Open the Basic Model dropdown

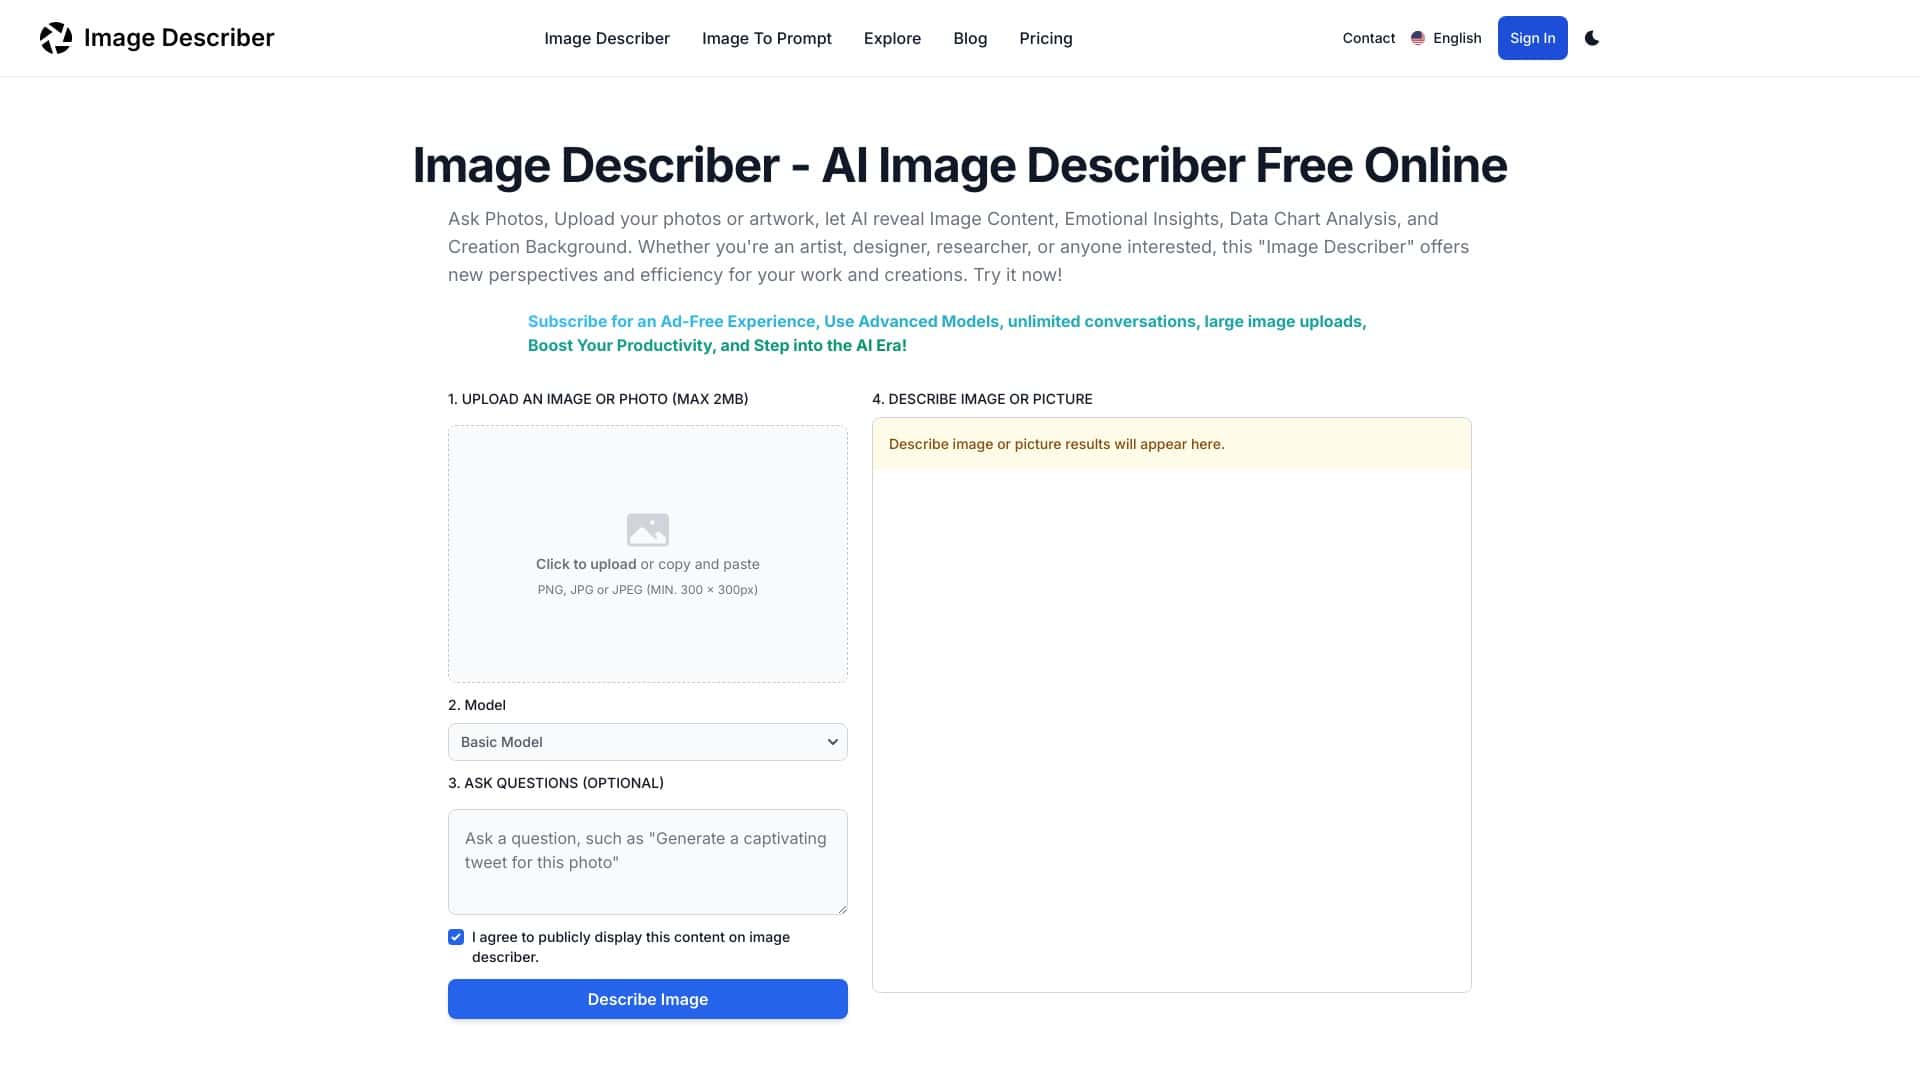[x=647, y=741]
